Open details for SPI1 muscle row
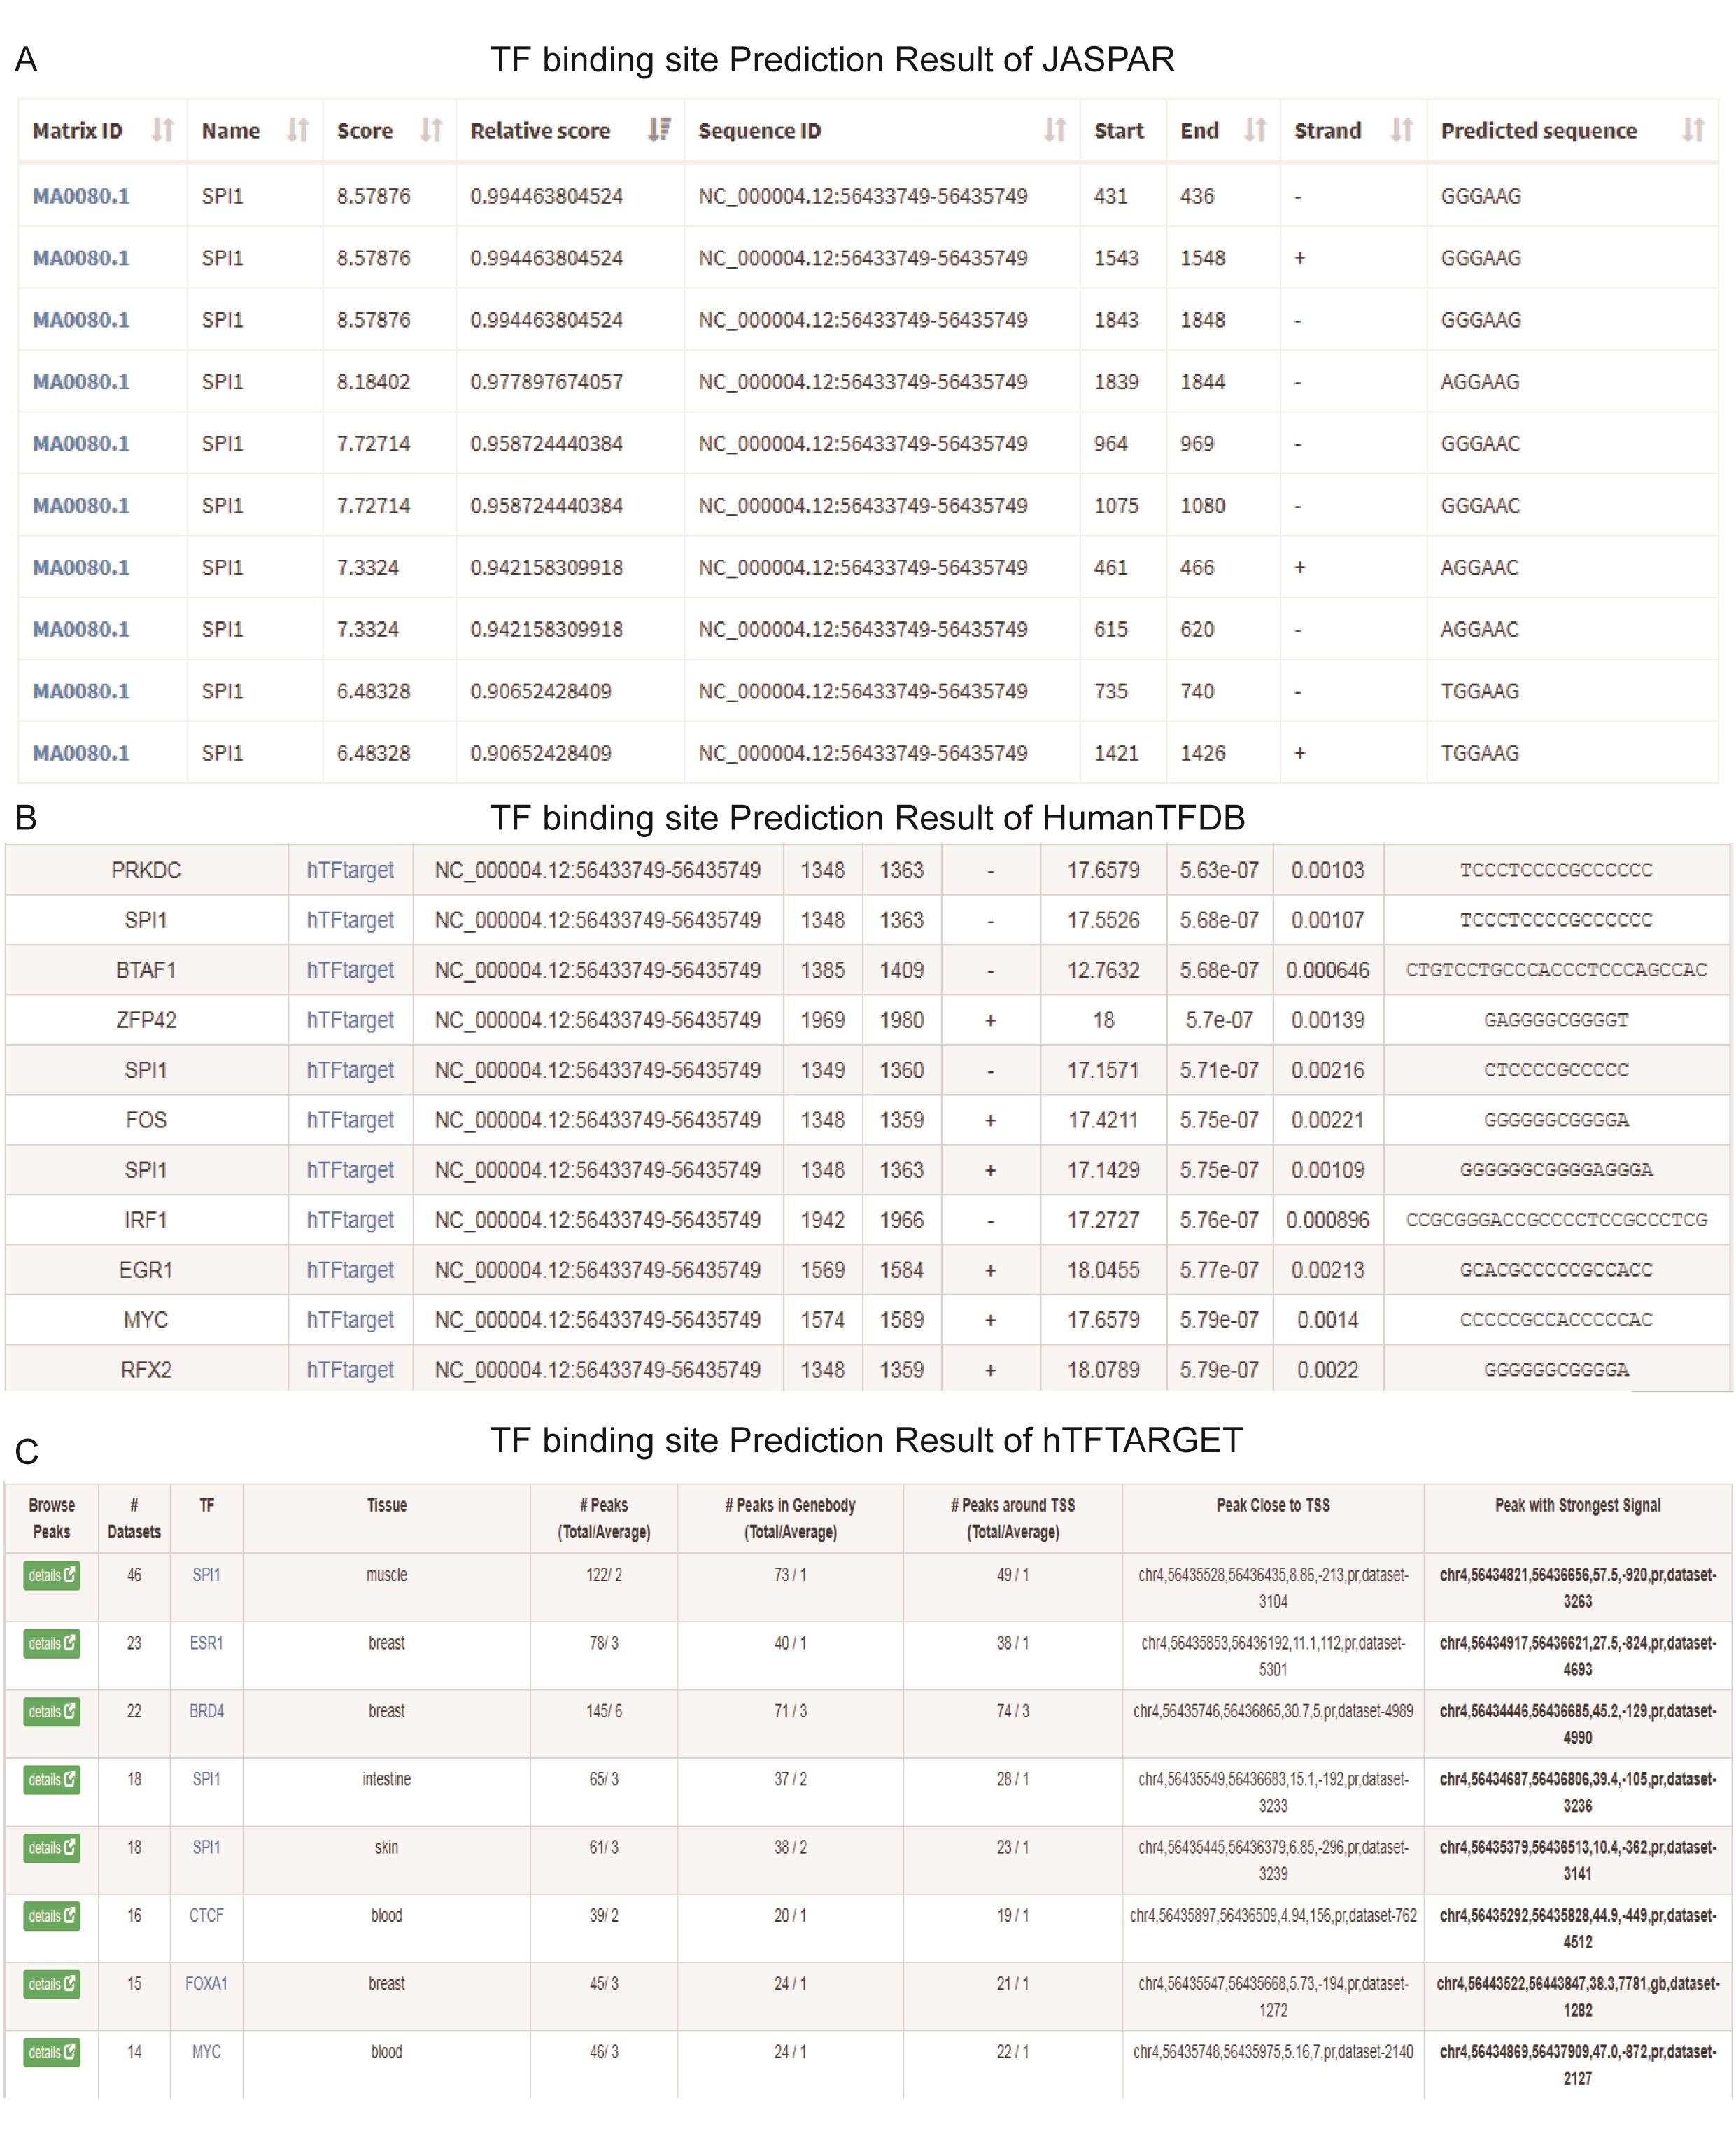The height and width of the screenshot is (2138, 1736). pyautogui.click(x=52, y=1575)
